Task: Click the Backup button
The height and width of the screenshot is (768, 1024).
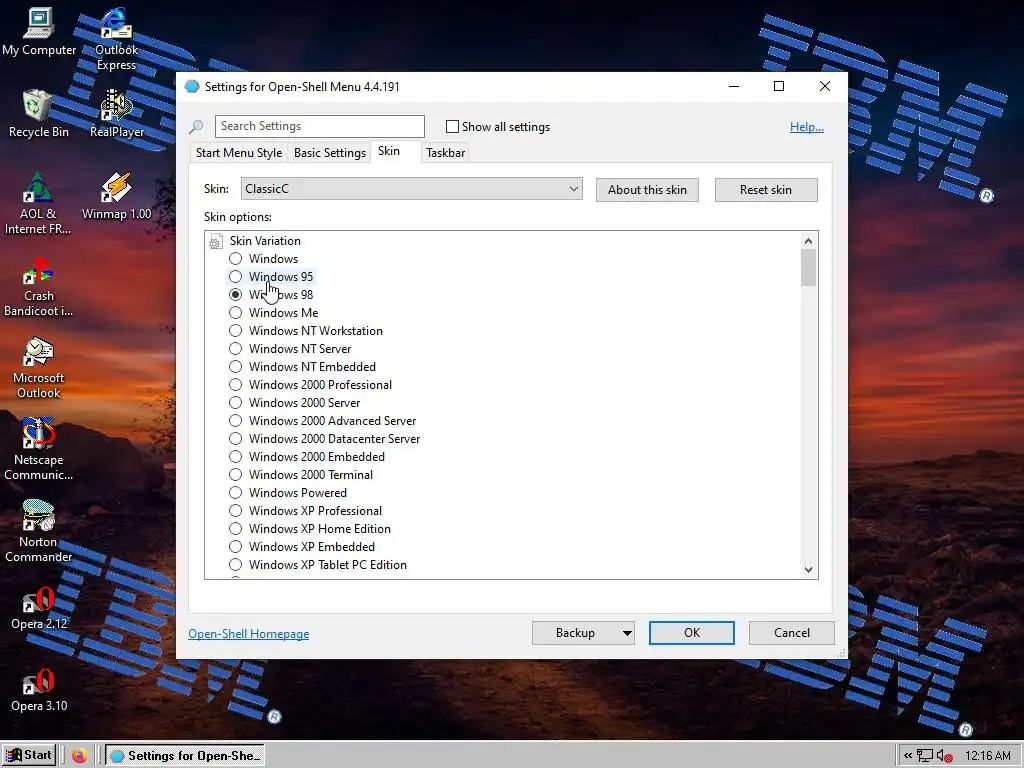Action: tap(575, 633)
